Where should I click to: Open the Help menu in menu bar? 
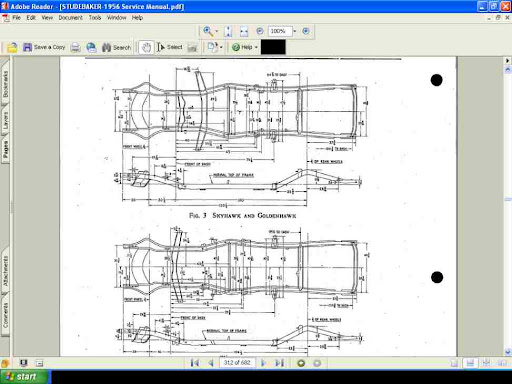(x=137, y=18)
